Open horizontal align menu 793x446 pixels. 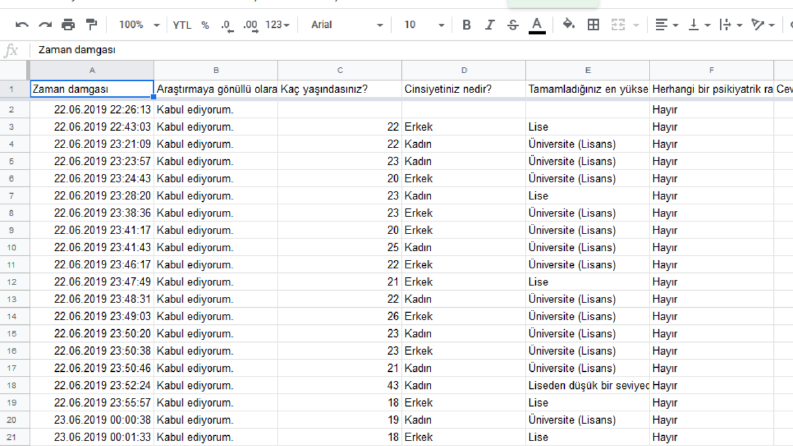pyautogui.click(x=666, y=25)
